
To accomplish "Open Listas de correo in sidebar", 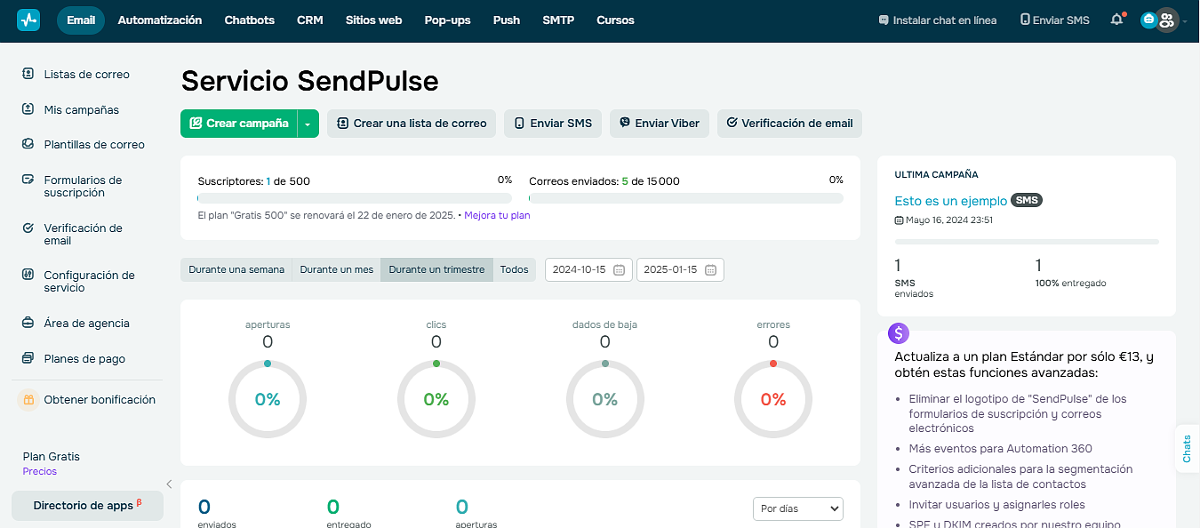I will (86, 74).
